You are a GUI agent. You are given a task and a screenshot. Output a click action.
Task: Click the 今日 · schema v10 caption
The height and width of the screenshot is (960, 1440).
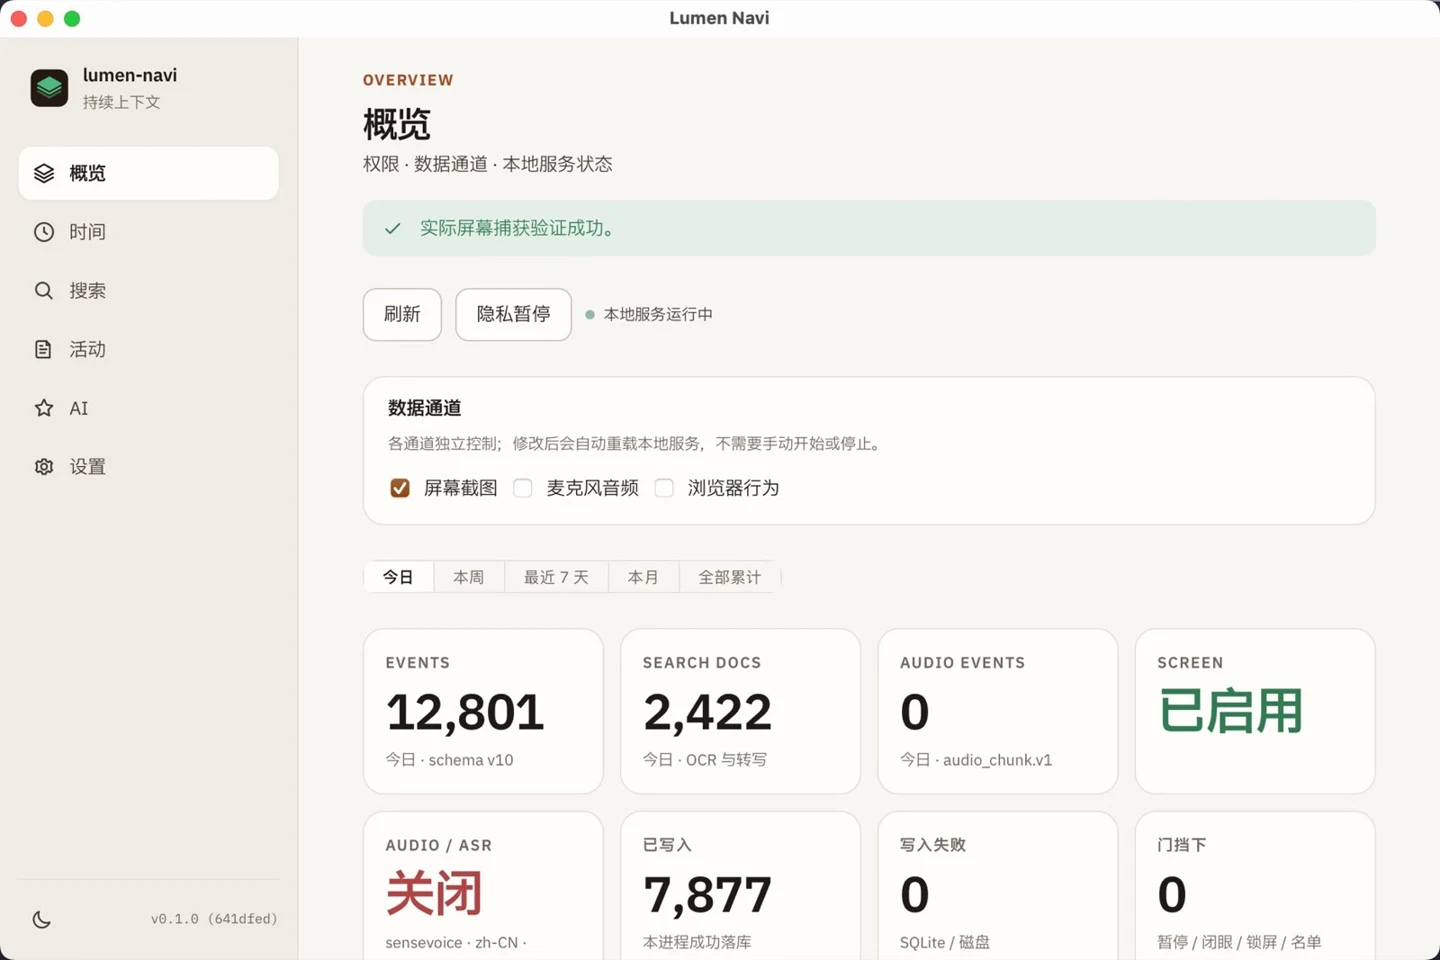click(450, 760)
